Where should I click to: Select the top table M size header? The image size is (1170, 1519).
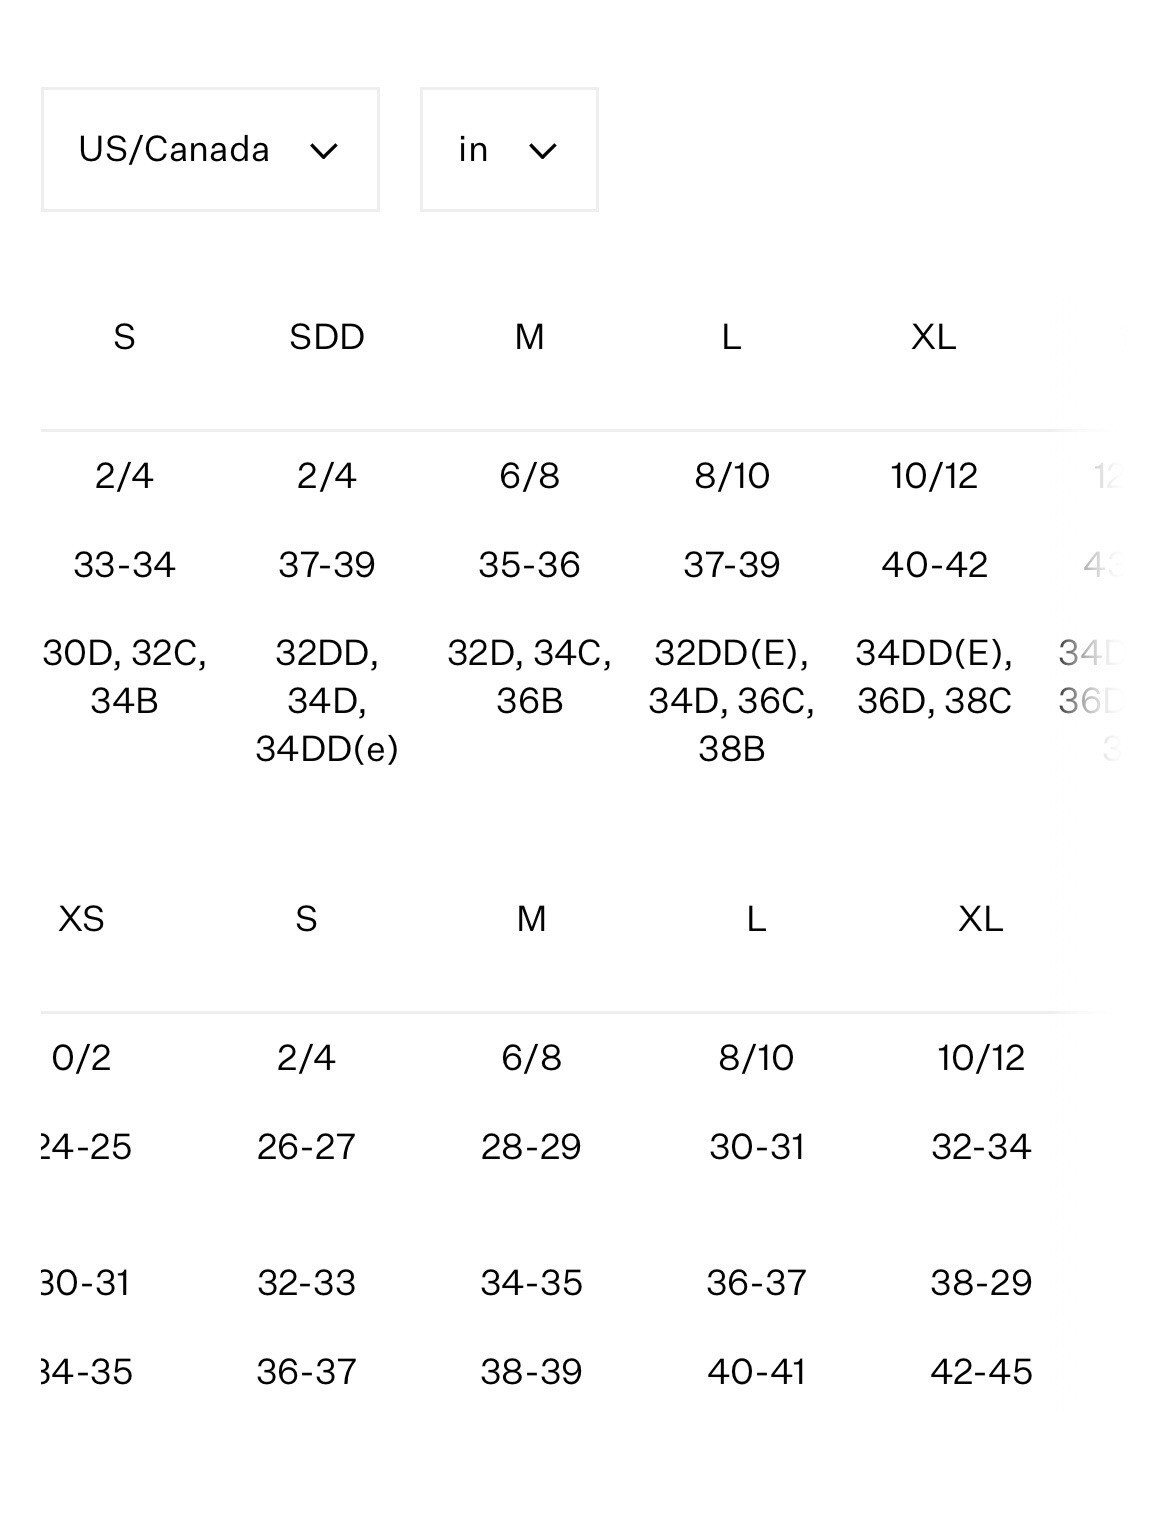(x=529, y=337)
